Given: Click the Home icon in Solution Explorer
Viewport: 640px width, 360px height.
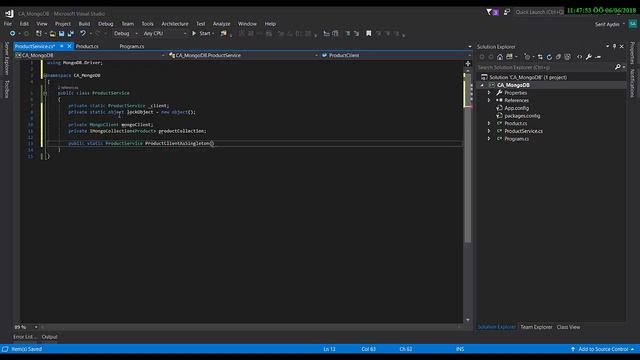Looking at the screenshot, I should [x=500, y=57].
